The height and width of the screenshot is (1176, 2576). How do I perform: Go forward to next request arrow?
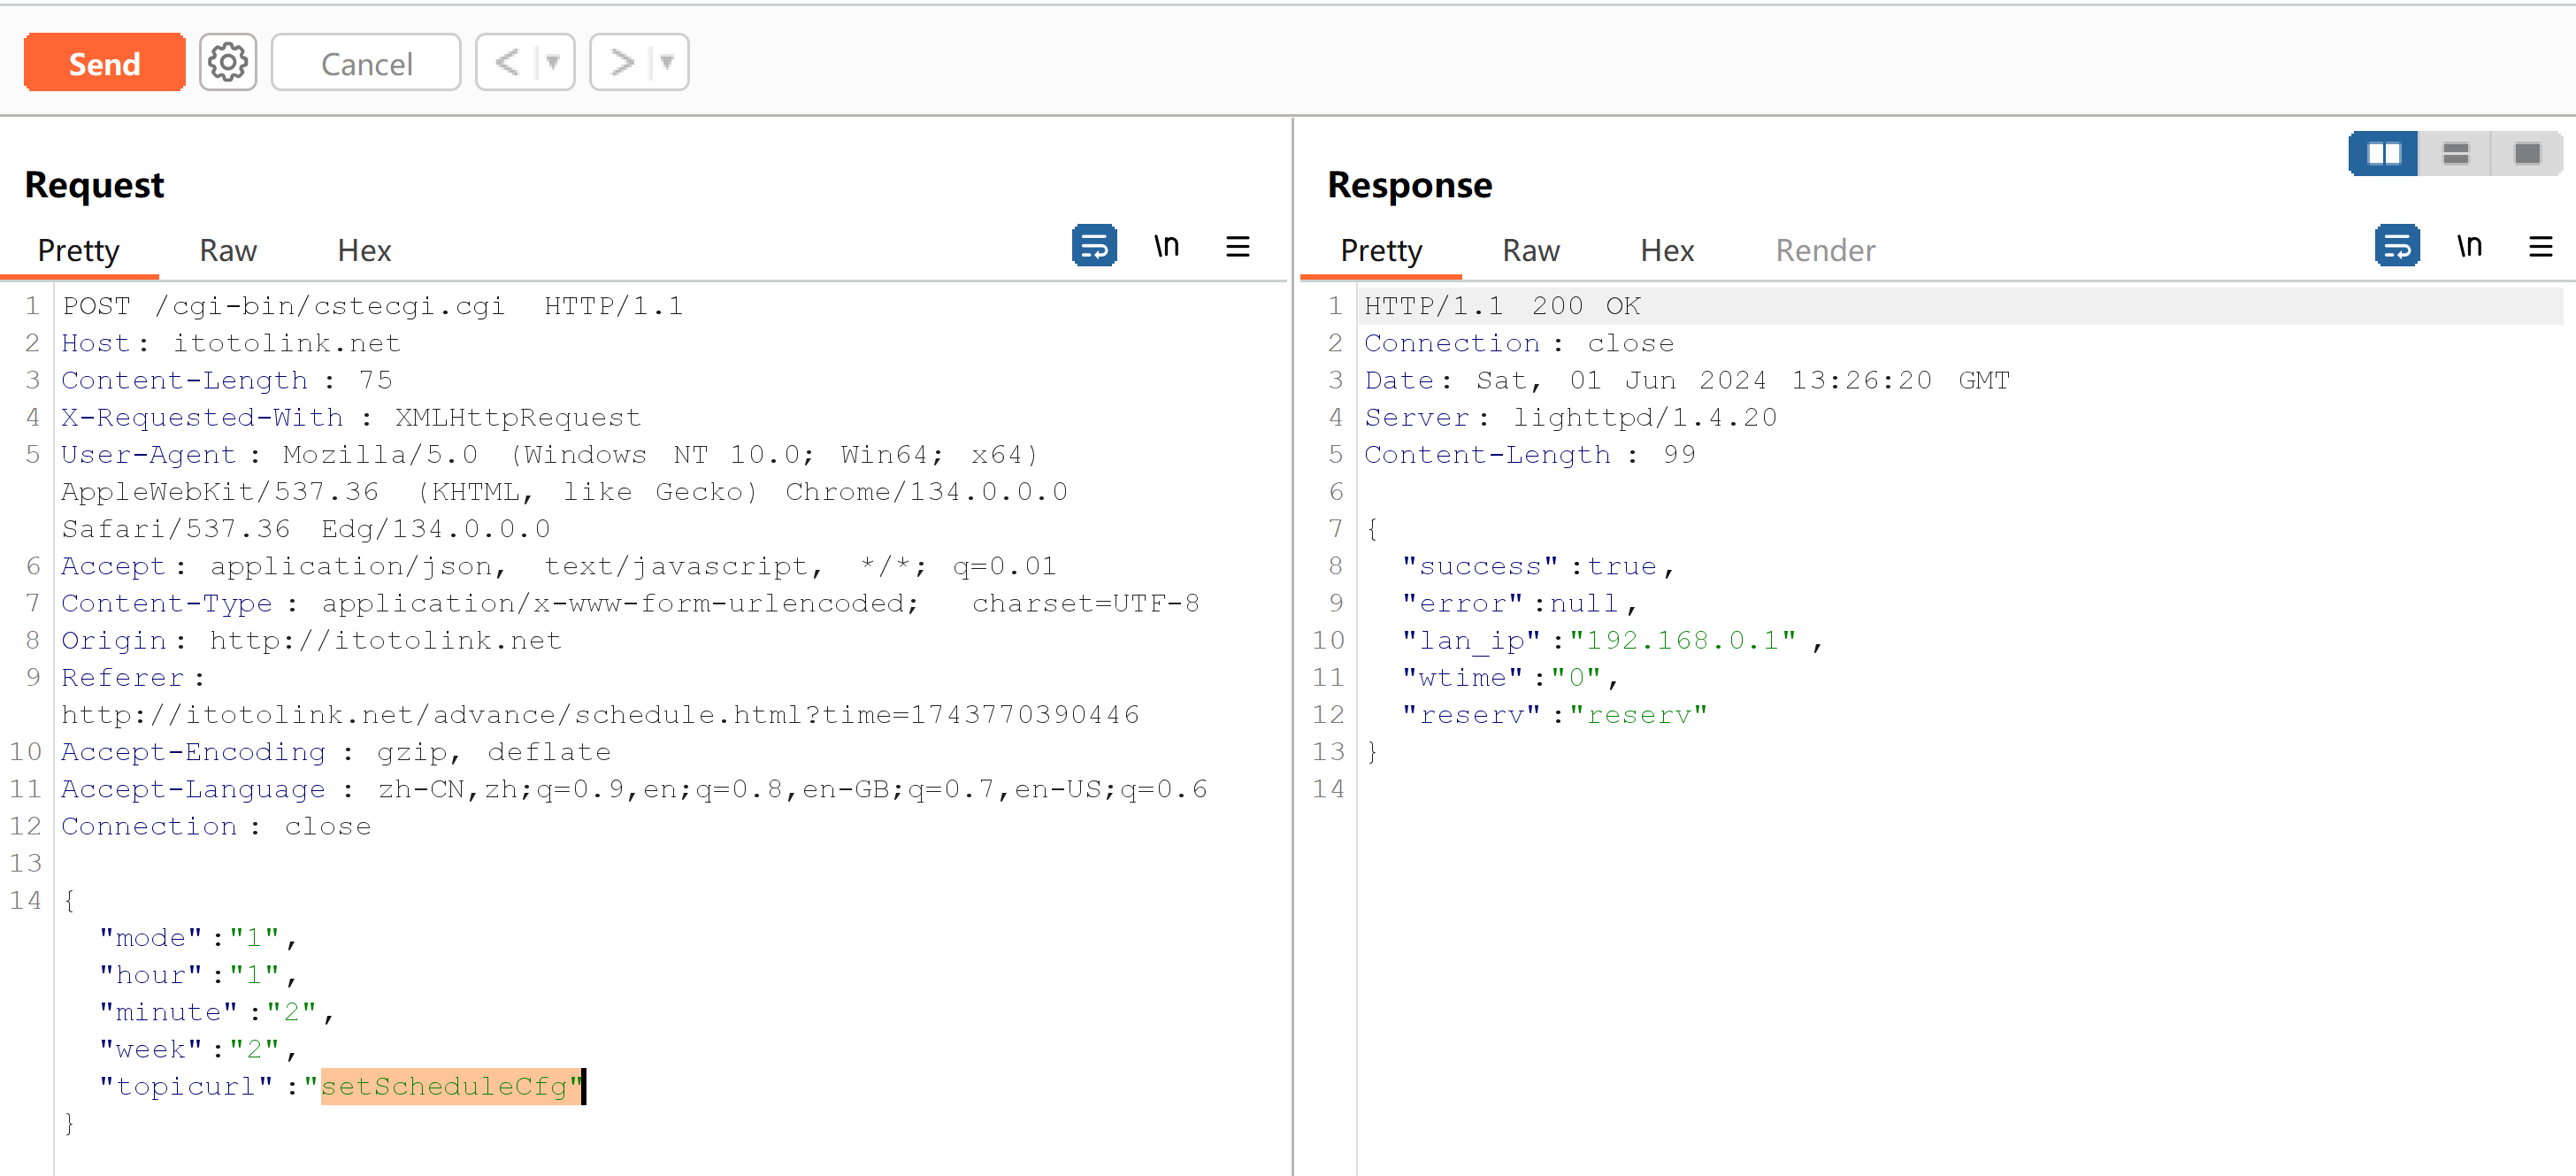[x=622, y=63]
